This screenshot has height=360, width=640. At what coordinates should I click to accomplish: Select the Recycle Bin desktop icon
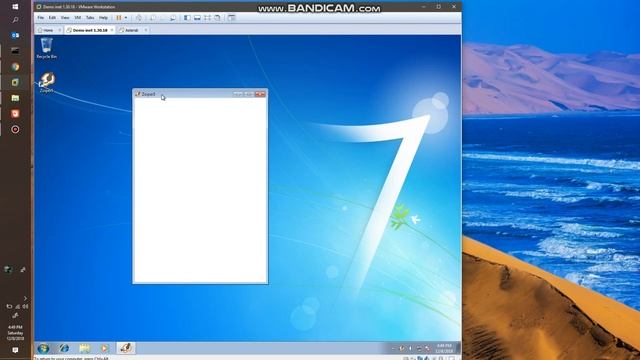47,48
